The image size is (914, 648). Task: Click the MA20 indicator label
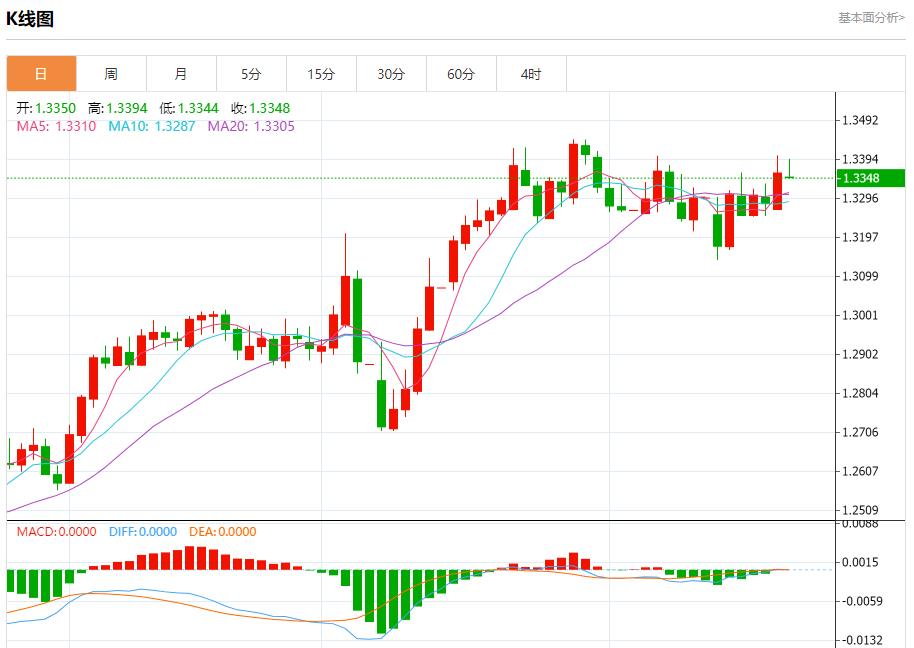pyautogui.click(x=251, y=126)
